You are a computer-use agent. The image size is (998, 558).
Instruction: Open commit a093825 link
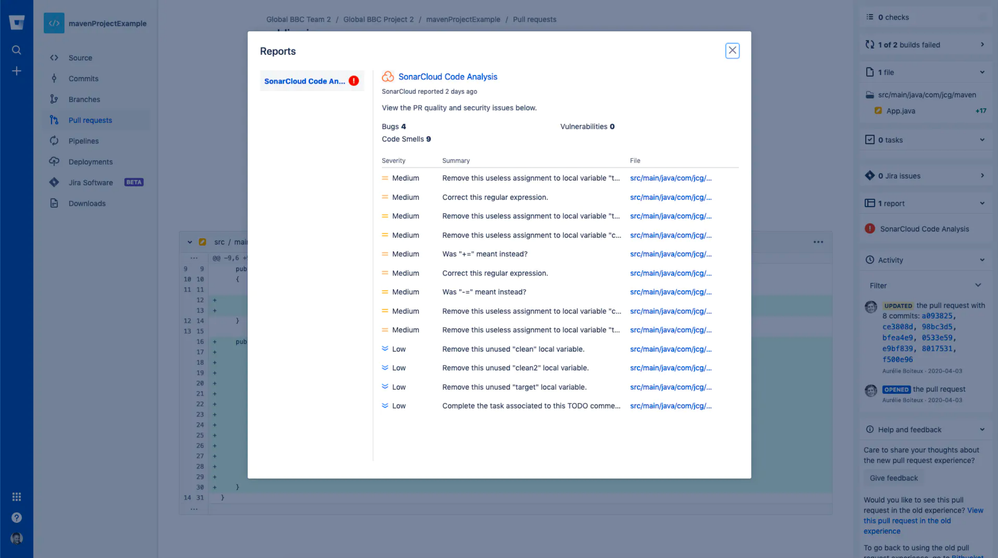coord(937,316)
